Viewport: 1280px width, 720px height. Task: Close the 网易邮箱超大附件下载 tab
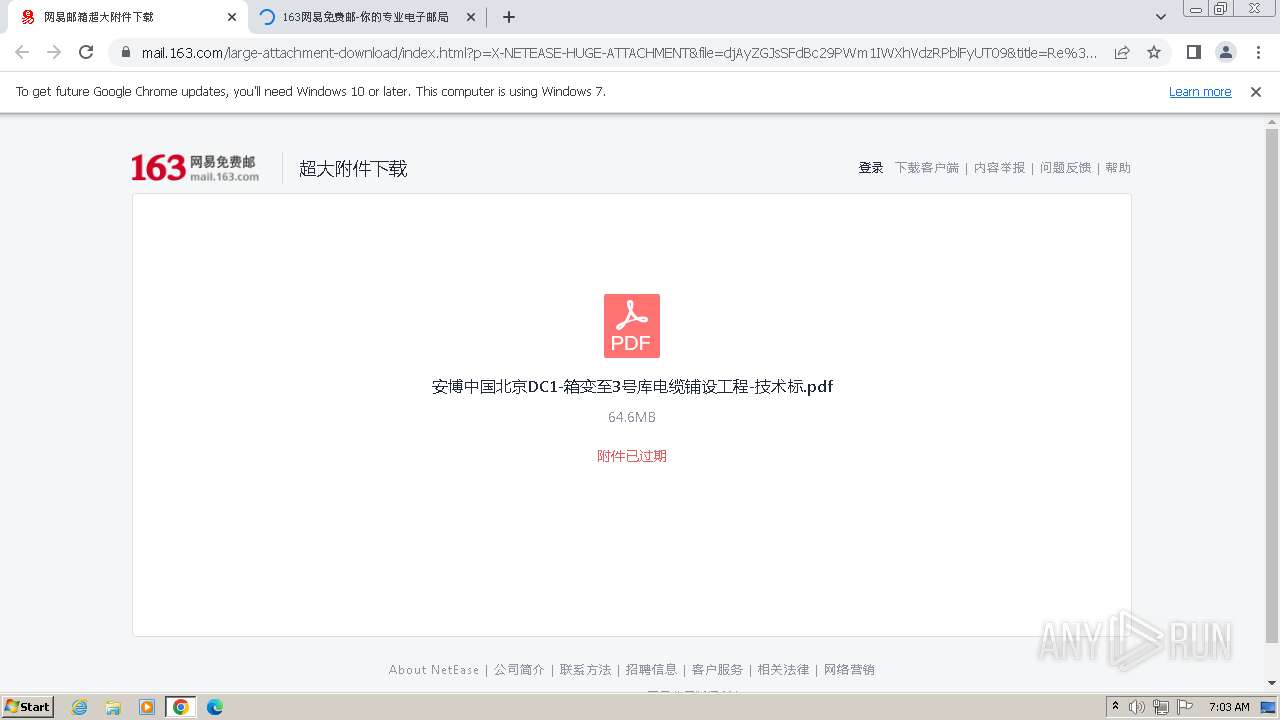232,17
